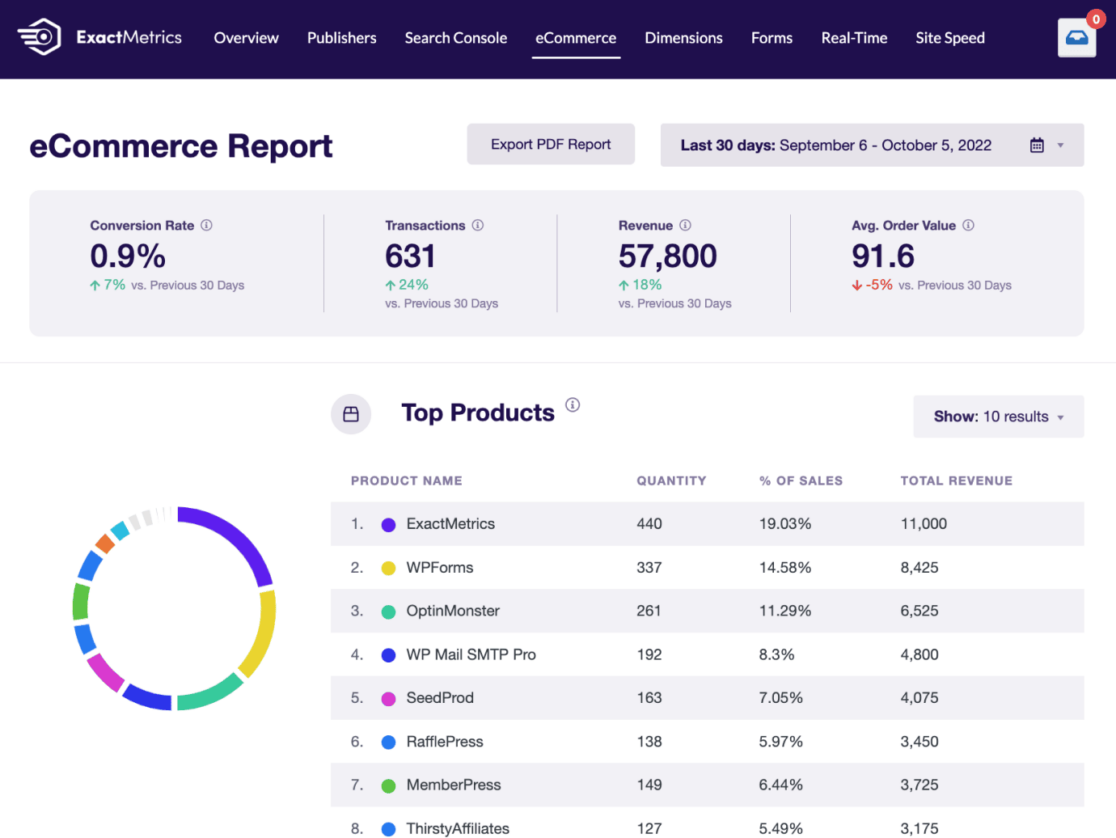
Task: Click purple segment of donut chart
Action: point(238,536)
